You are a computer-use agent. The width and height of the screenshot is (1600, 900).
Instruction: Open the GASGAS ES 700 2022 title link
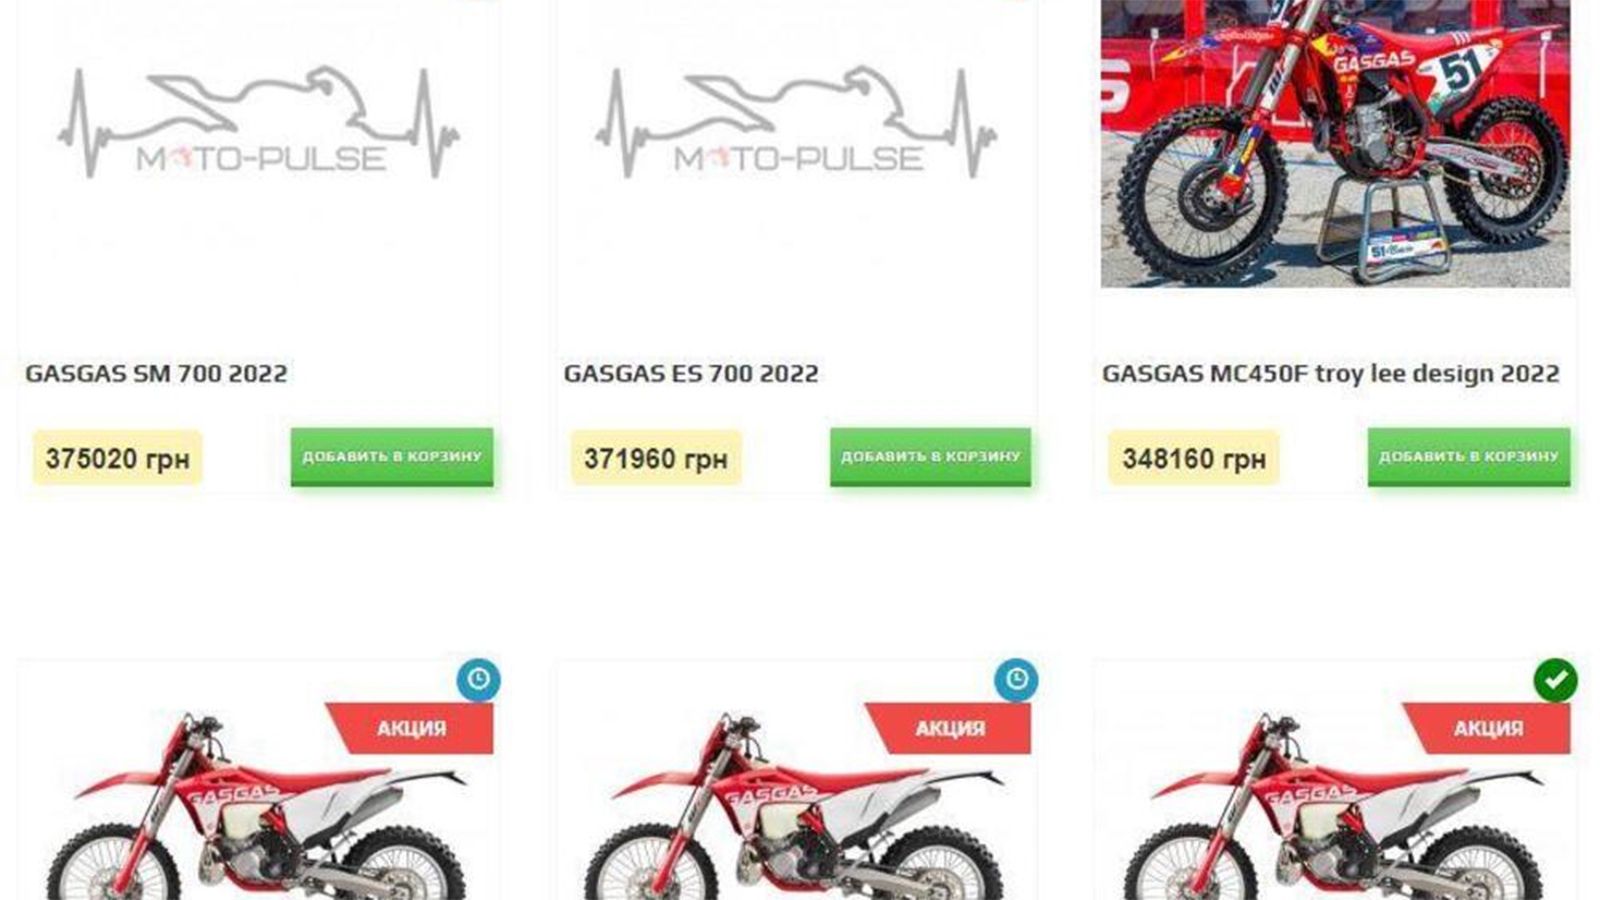click(x=691, y=374)
